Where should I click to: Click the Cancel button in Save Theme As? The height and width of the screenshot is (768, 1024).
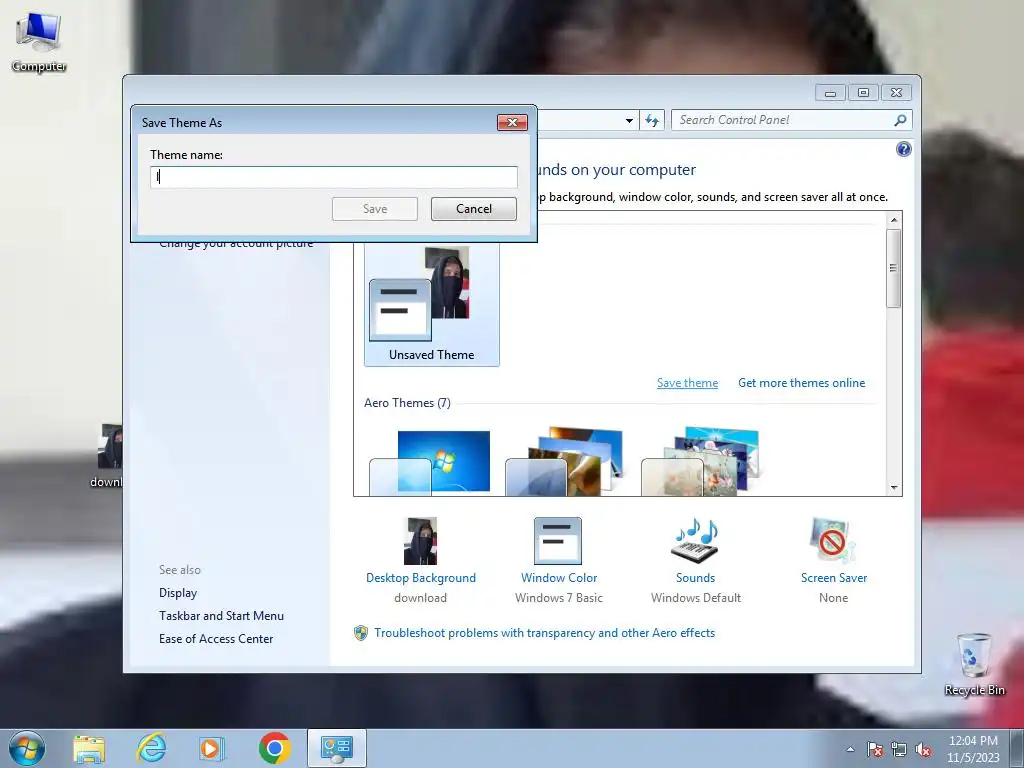click(473, 209)
